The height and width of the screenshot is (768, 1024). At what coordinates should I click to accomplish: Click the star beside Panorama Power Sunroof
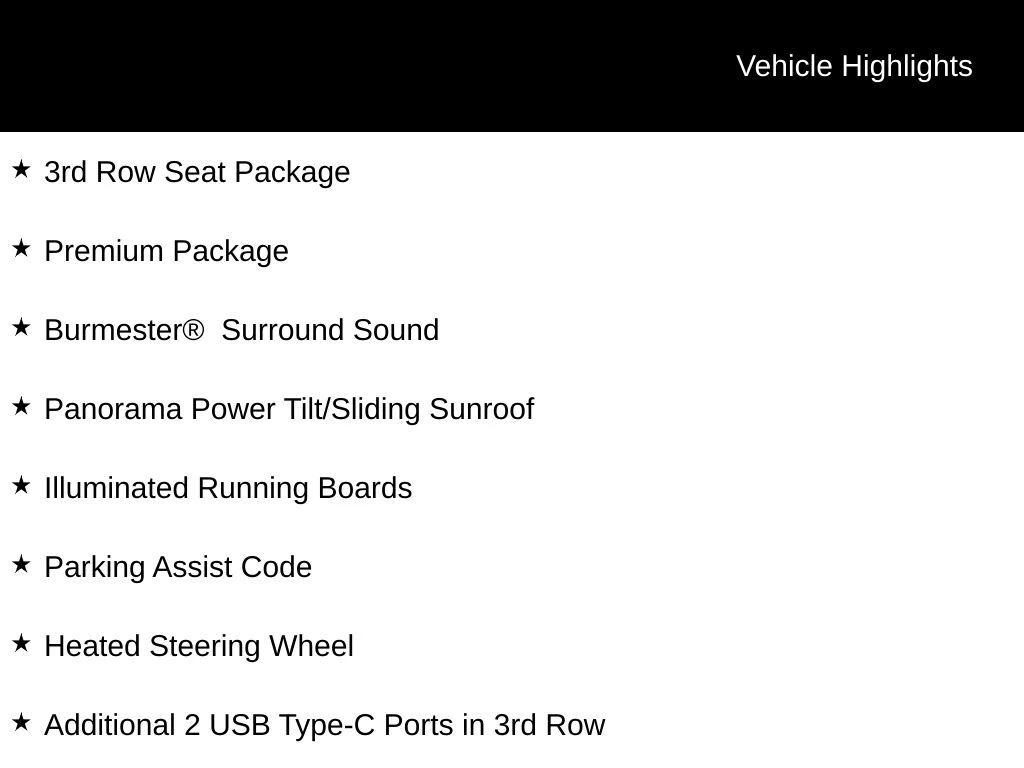(x=21, y=406)
